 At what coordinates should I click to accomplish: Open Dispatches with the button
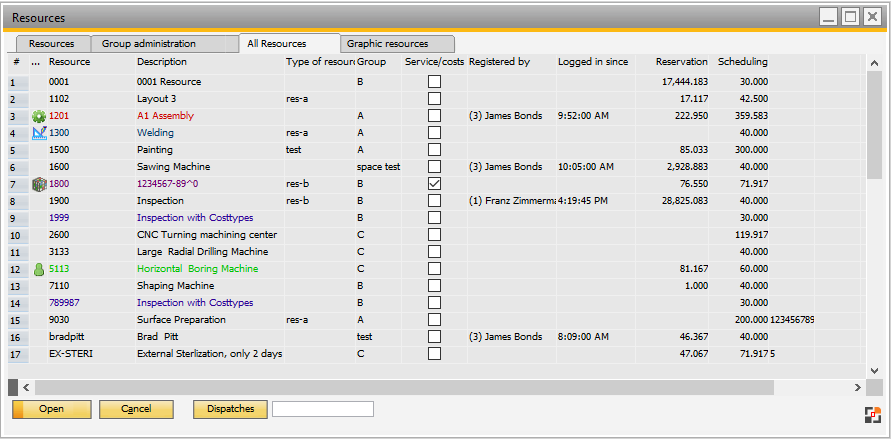click(x=230, y=409)
